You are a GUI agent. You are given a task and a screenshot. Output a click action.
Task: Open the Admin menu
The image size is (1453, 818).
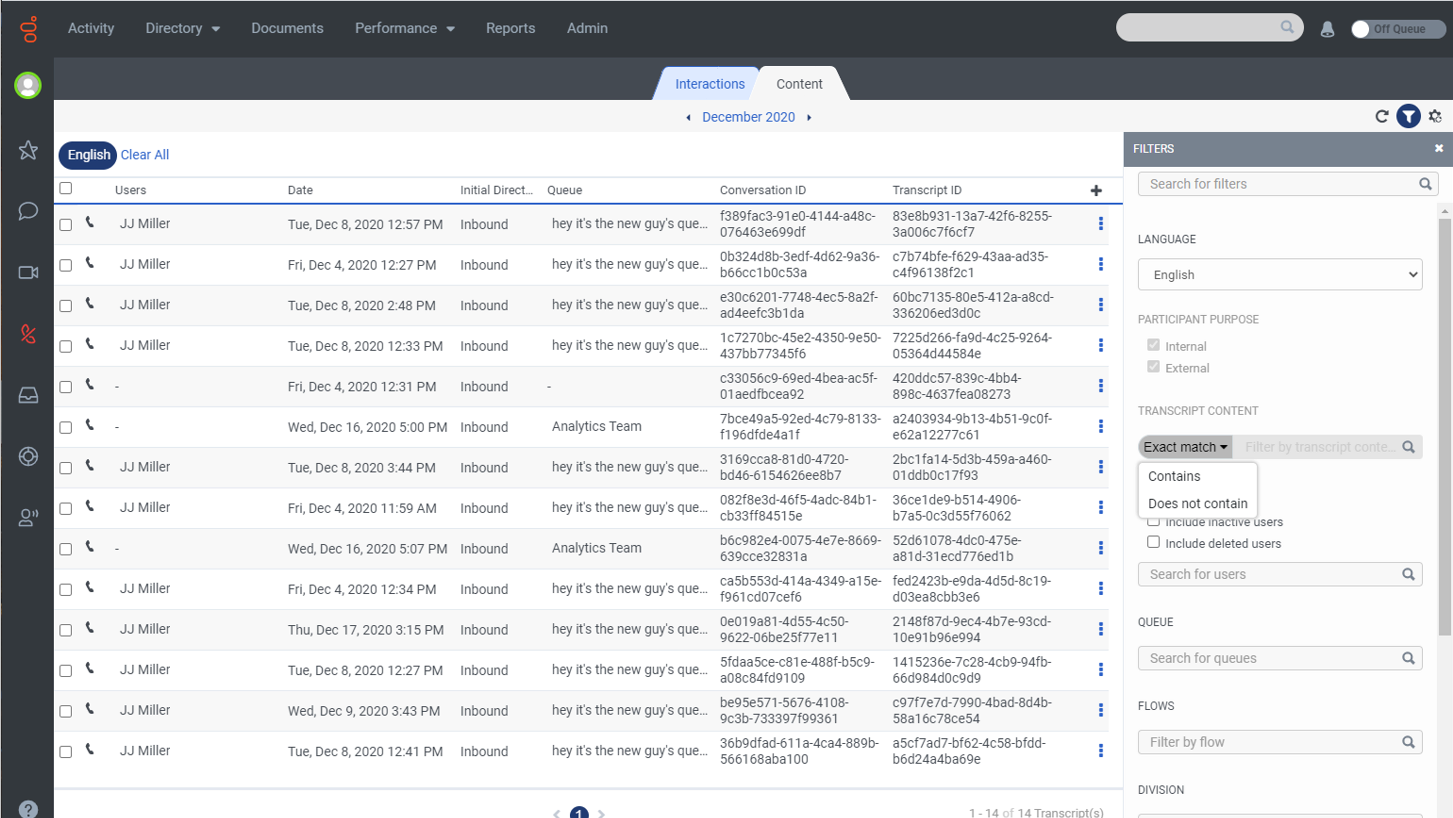pyautogui.click(x=587, y=28)
